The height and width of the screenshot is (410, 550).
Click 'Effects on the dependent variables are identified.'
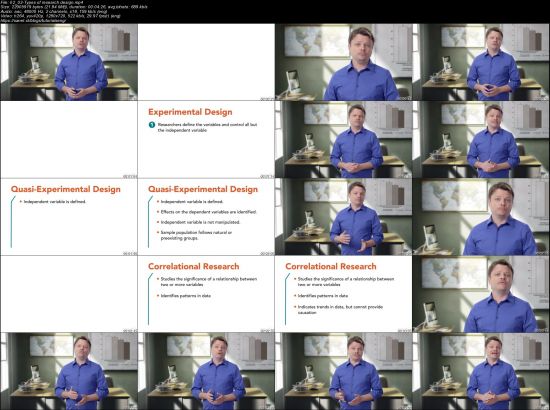tap(208, 212)
